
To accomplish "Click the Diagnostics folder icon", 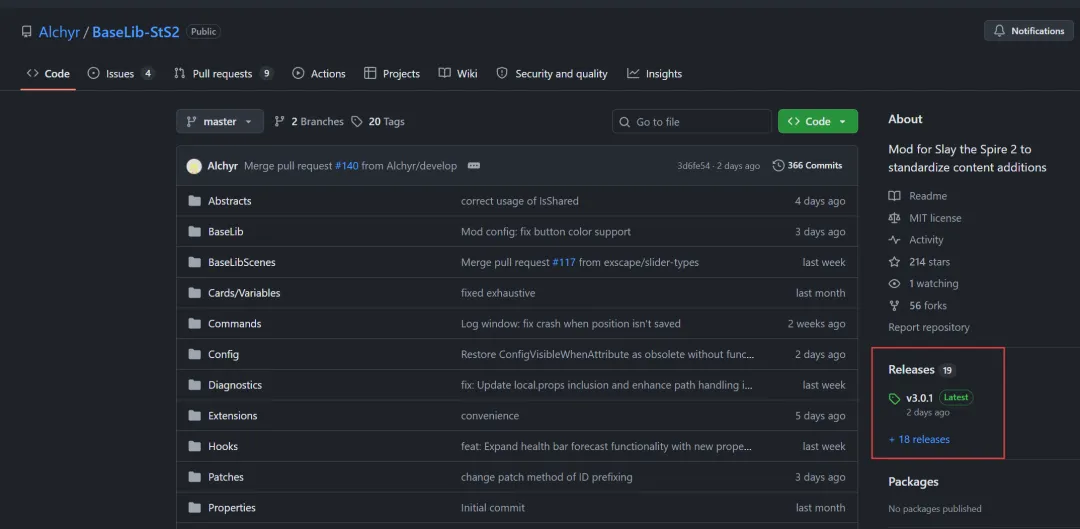I will click(194, 385).
